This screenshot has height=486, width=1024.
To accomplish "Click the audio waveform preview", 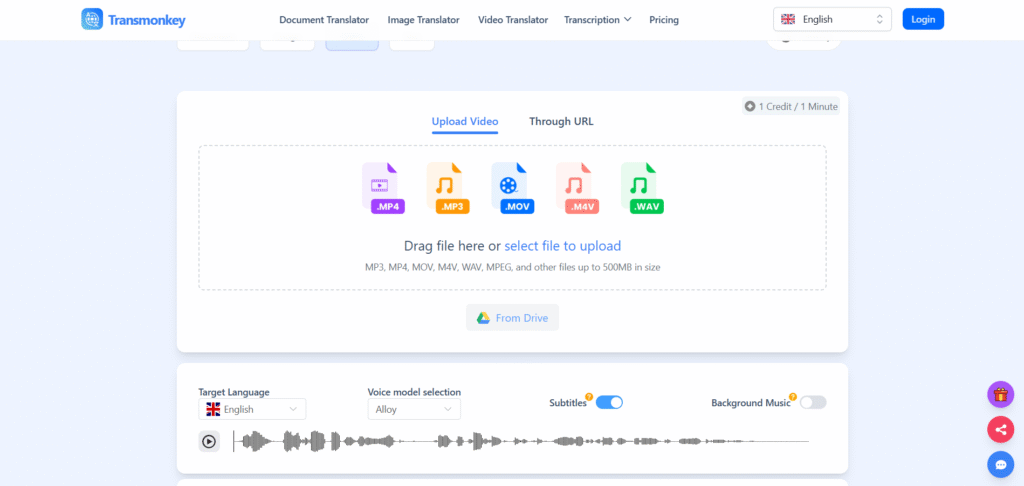I will [x=521, y=442].
